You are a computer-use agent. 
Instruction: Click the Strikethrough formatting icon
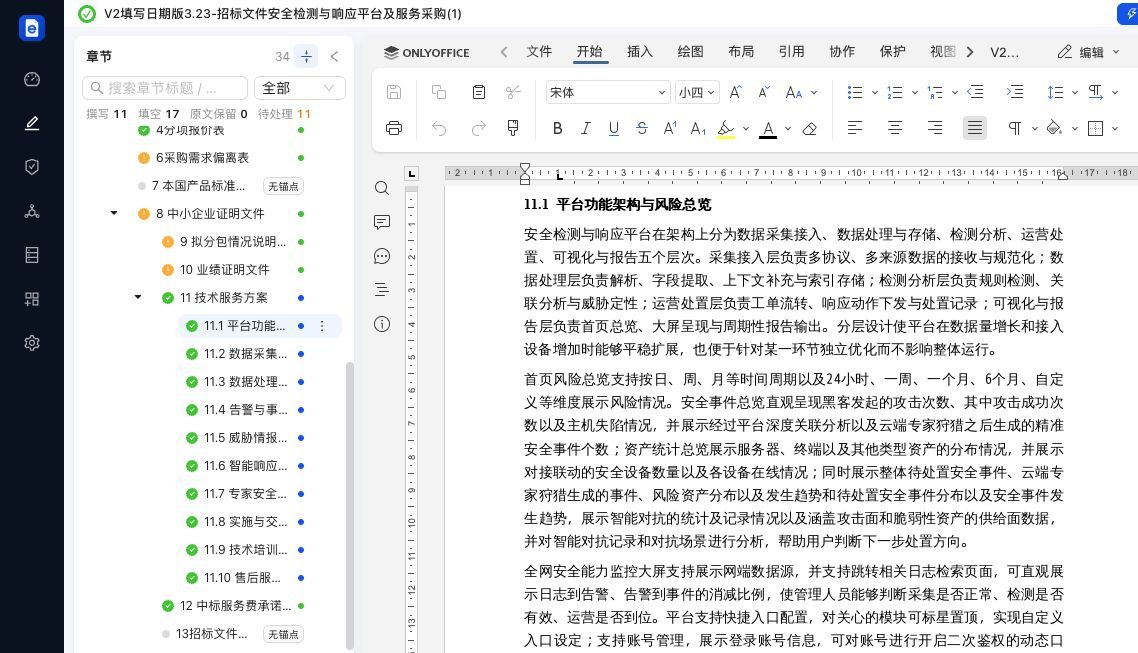click(642, 128)
